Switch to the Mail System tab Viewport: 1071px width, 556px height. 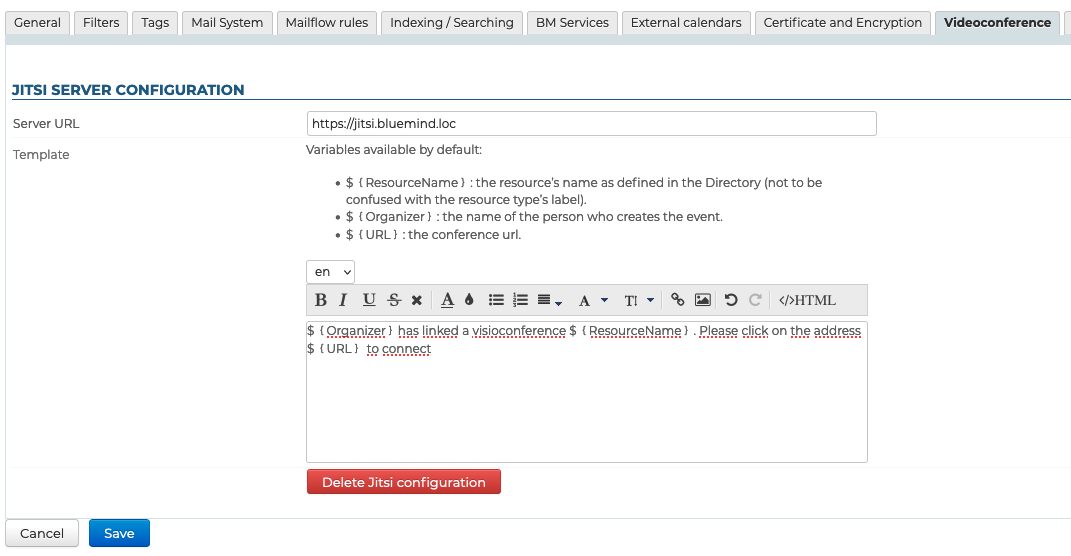click(227, 22)
